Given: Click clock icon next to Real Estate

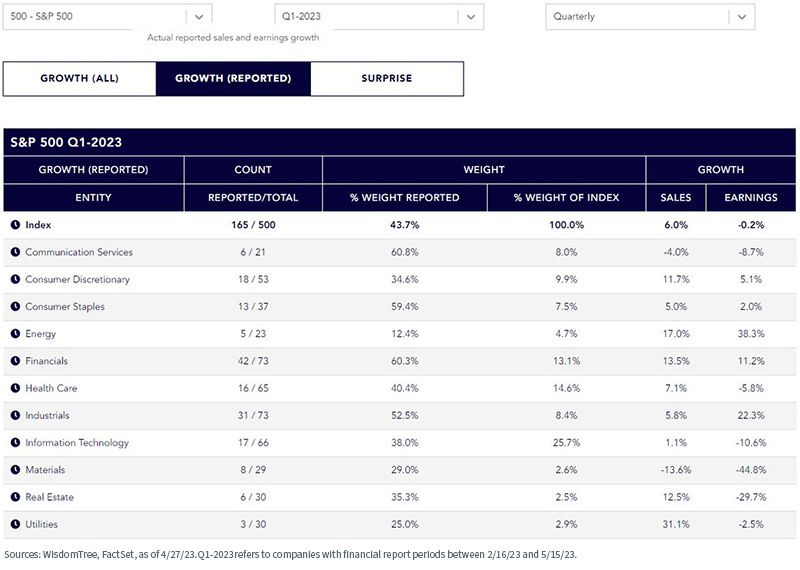Looking at the screenshot, I should (15, 497).
